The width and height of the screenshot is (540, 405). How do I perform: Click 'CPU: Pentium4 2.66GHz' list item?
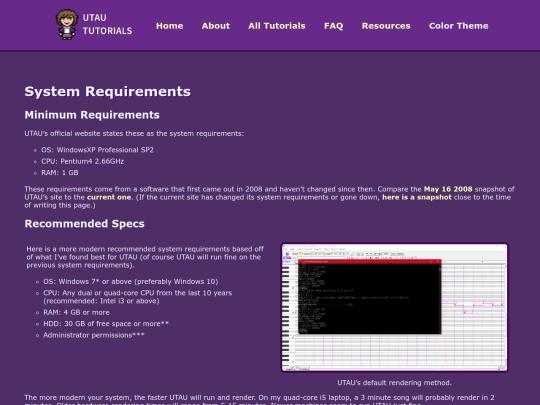tap(83, 162)
